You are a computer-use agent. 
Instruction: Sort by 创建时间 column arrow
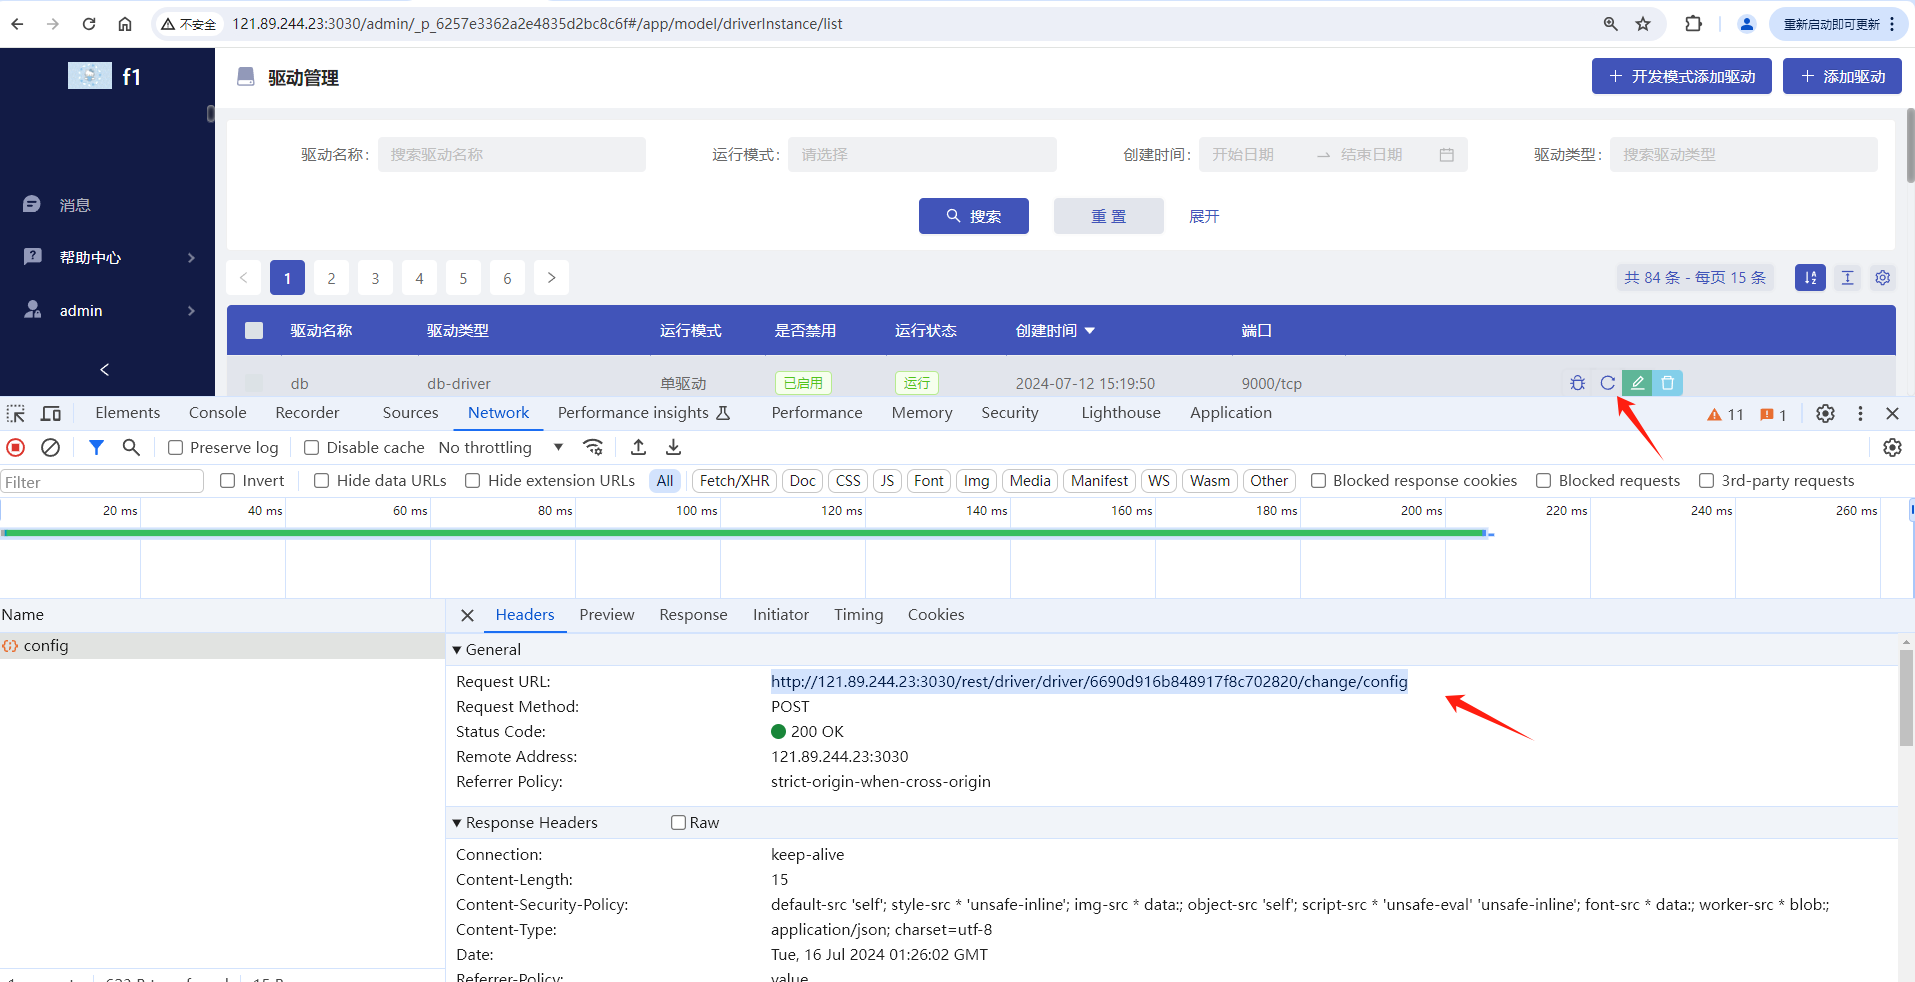click(x=1090, y=331)
